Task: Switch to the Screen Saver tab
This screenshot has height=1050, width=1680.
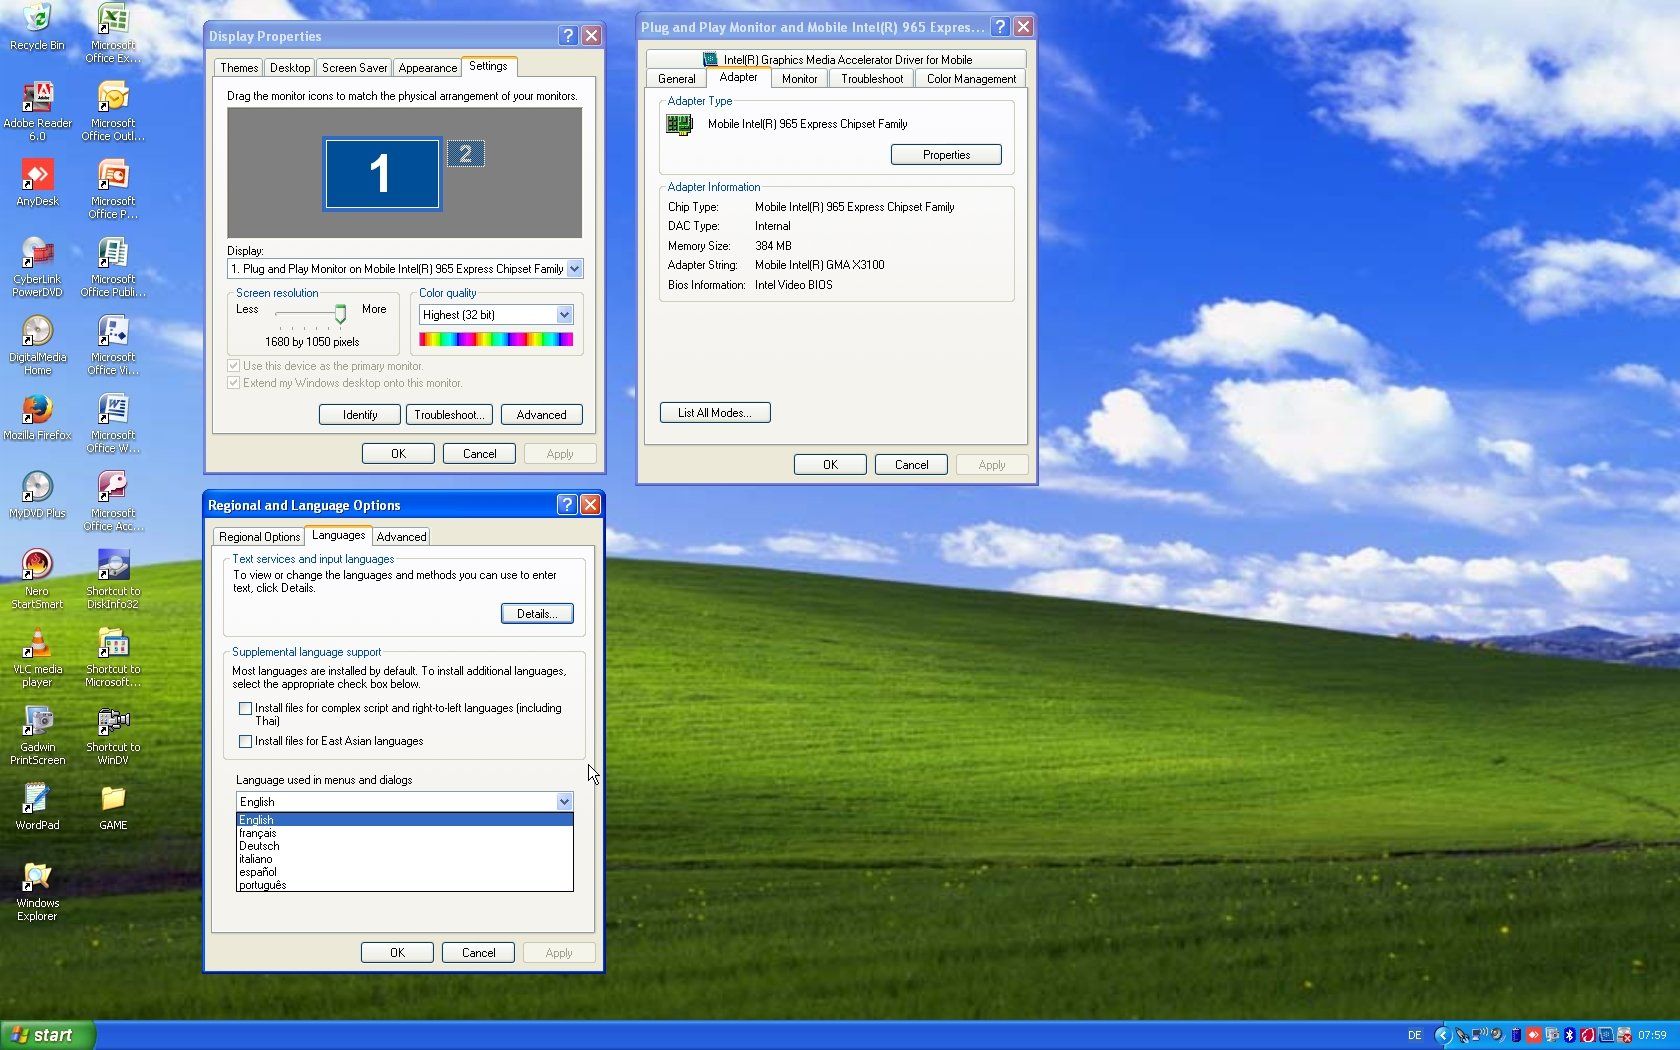Action: coord(354,68)
